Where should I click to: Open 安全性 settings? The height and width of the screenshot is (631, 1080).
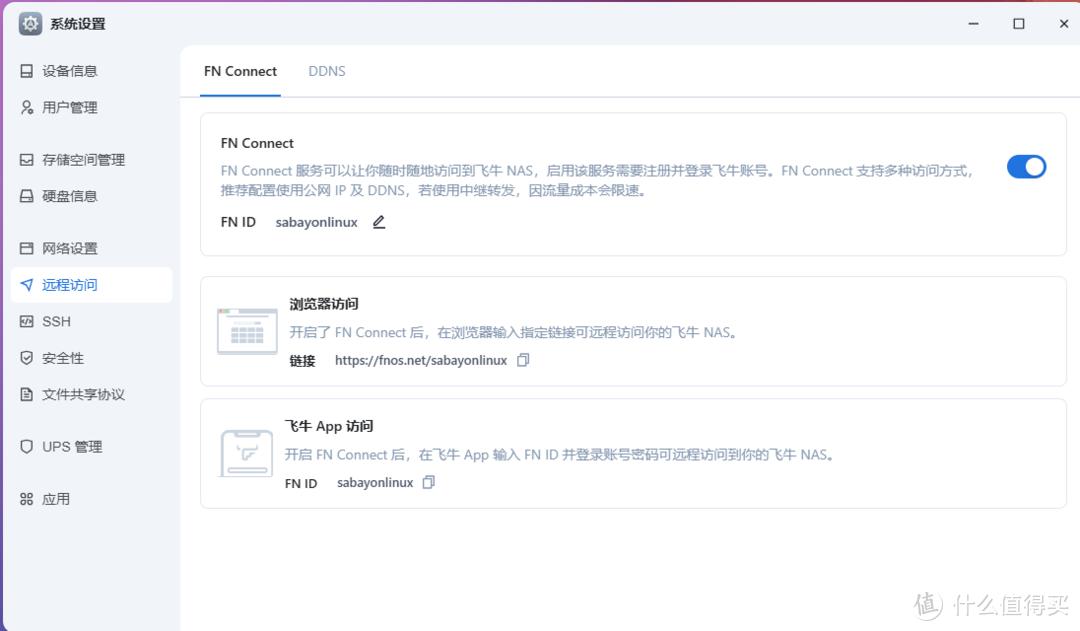62,358
